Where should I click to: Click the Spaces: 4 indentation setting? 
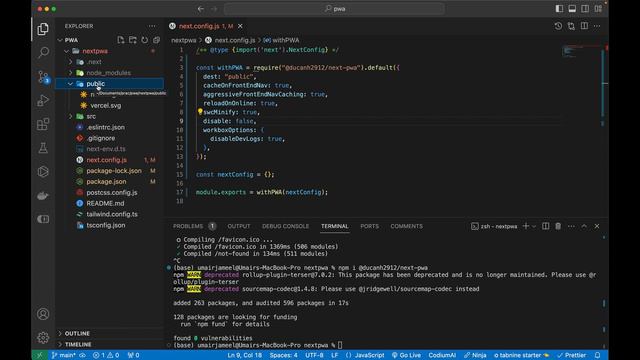tap(283, 355)
